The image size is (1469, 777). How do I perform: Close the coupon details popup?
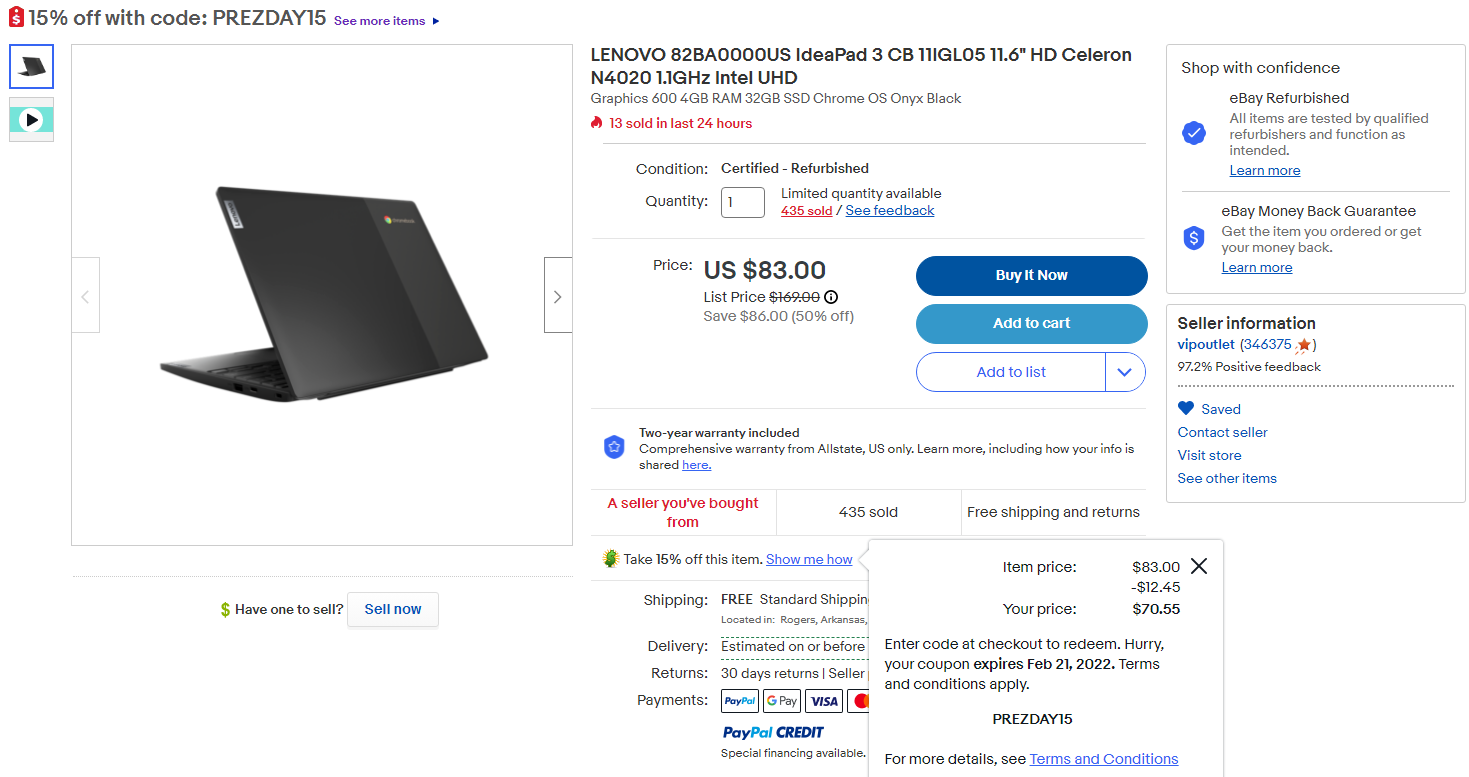[x=1199, y=566]
